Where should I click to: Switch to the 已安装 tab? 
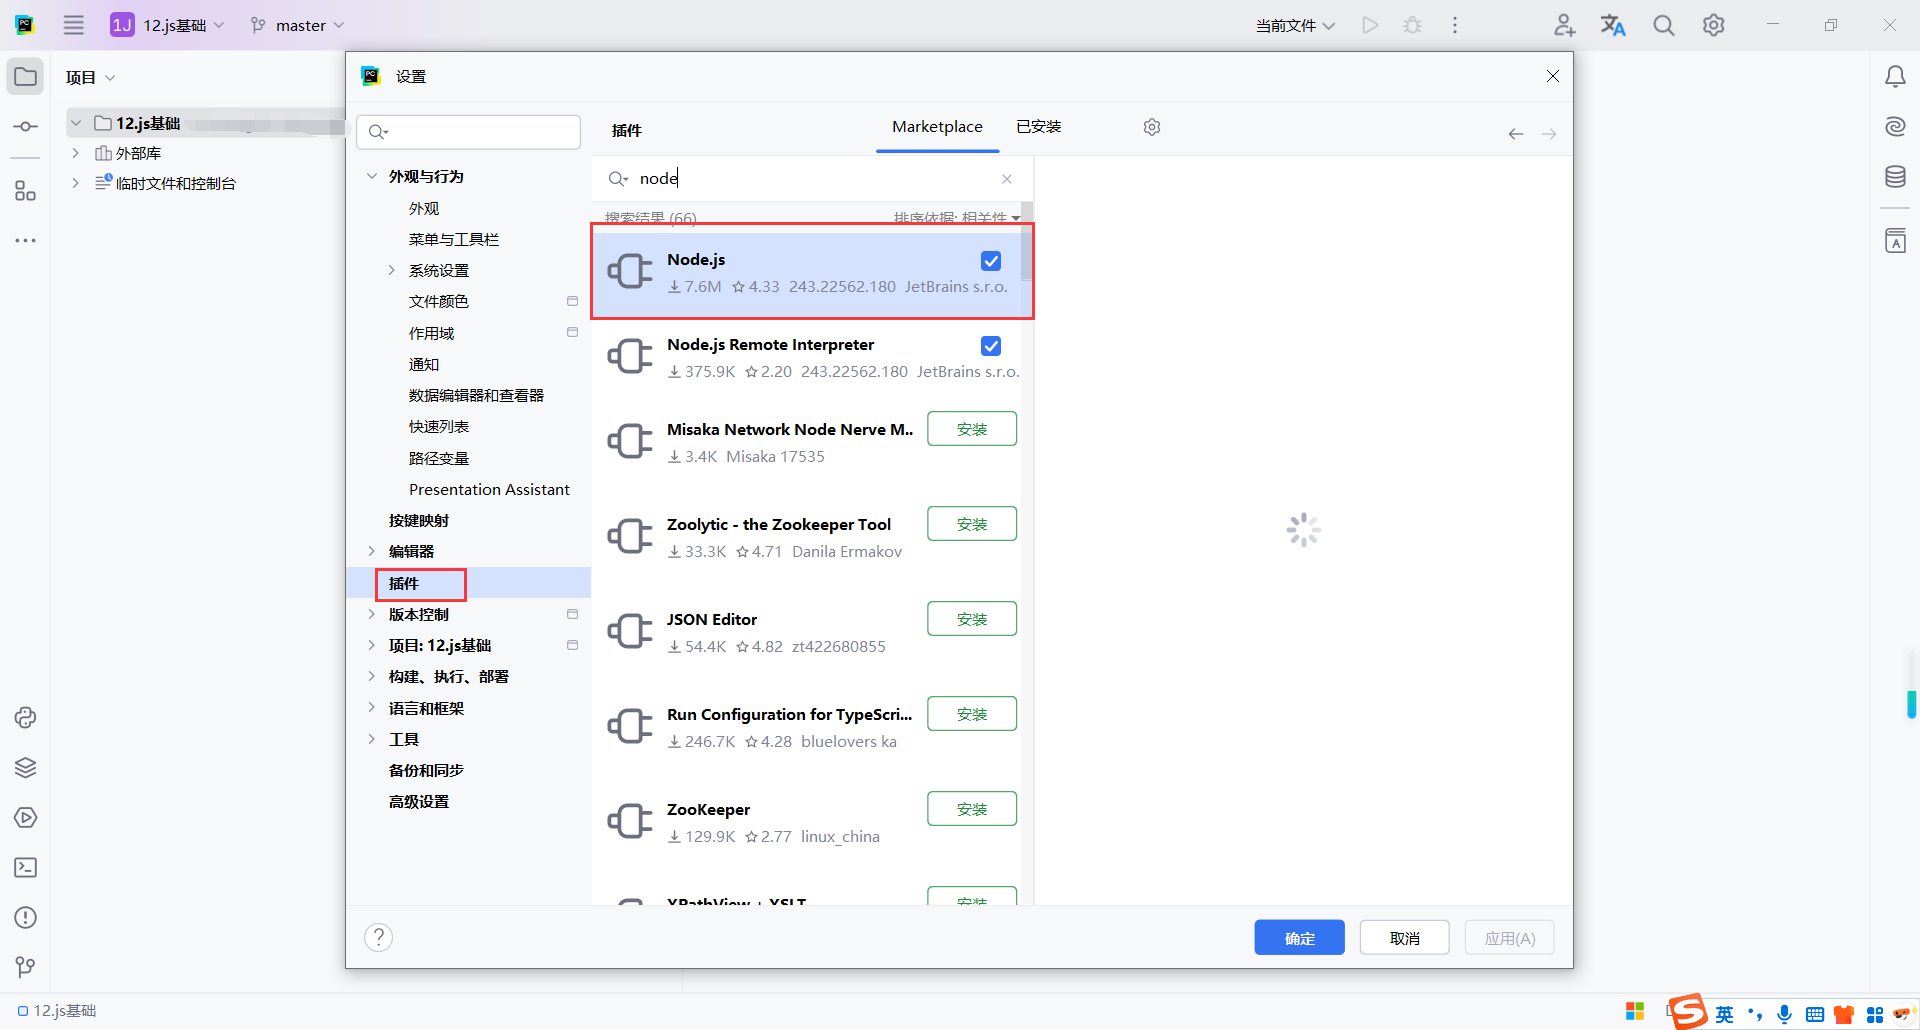tap(1039, 127)
